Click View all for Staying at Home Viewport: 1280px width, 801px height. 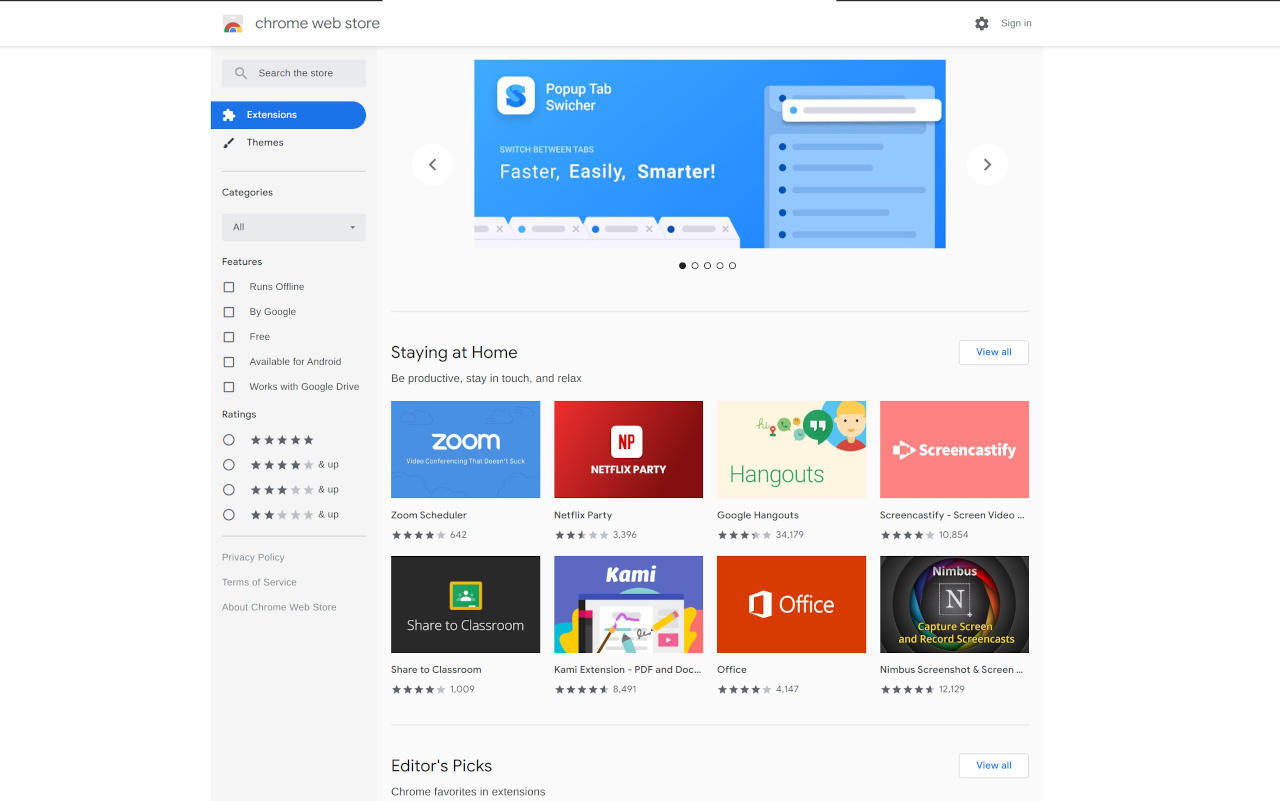(x=994, y=352)
